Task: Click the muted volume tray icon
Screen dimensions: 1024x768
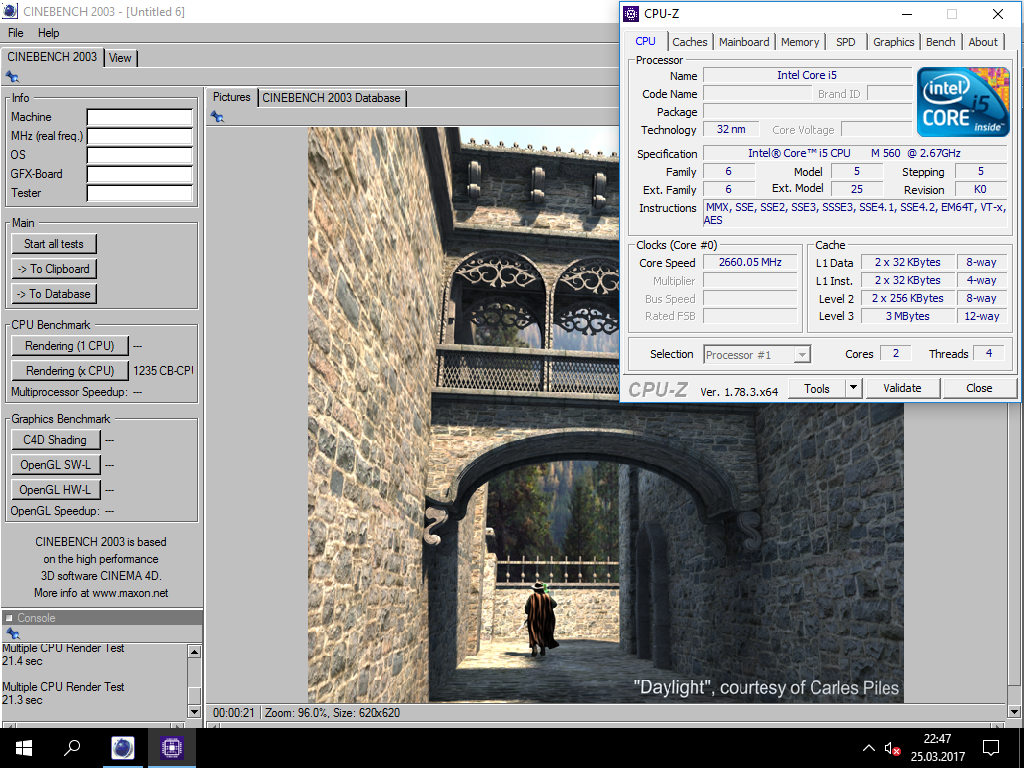Action: coord(892,748)
